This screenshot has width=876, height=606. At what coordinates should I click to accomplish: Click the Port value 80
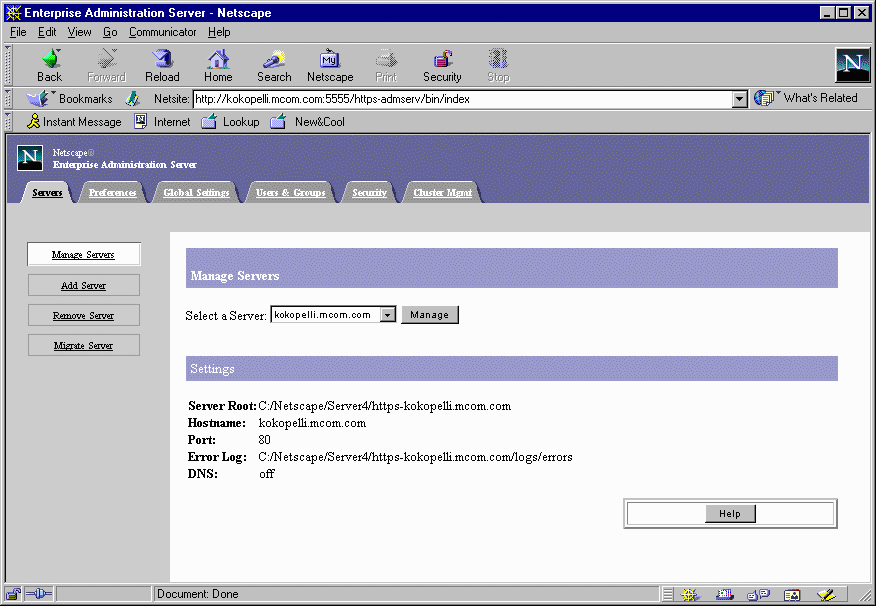[264, 440]
